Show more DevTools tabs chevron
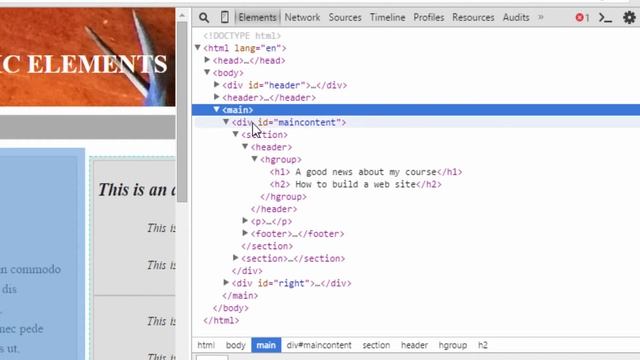This screenshot has height=360, width=640. pos(541,17)
